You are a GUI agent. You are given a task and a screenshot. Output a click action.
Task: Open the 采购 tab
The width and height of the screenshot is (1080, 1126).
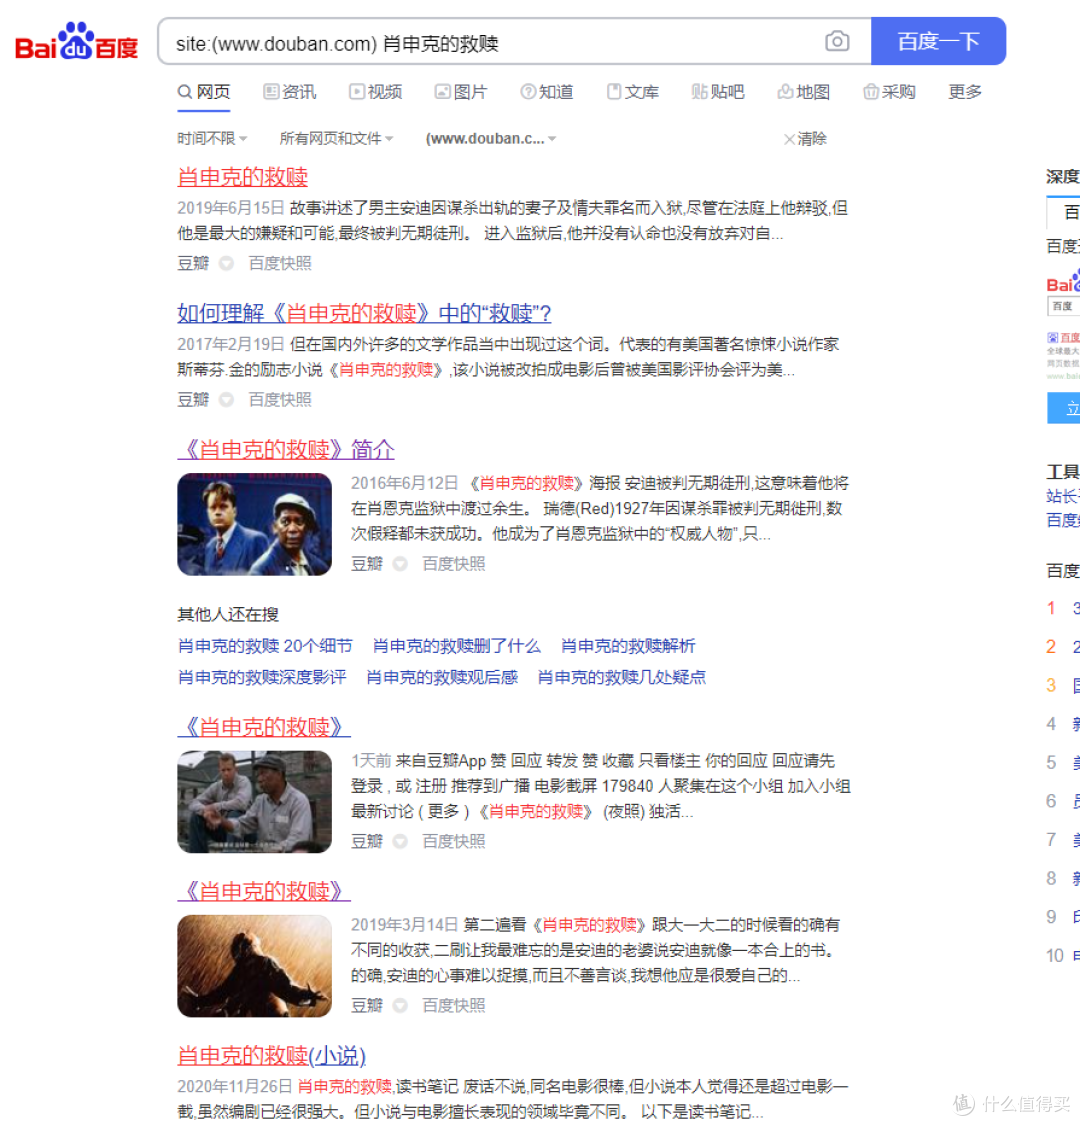pos(889,92)
